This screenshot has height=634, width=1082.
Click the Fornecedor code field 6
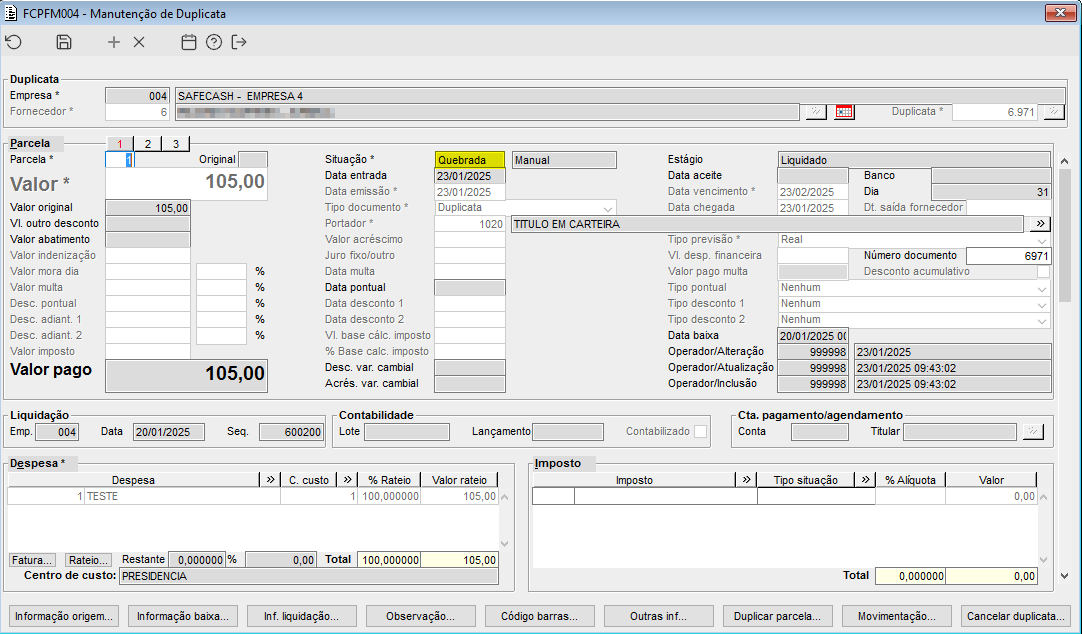coord(137,112)
